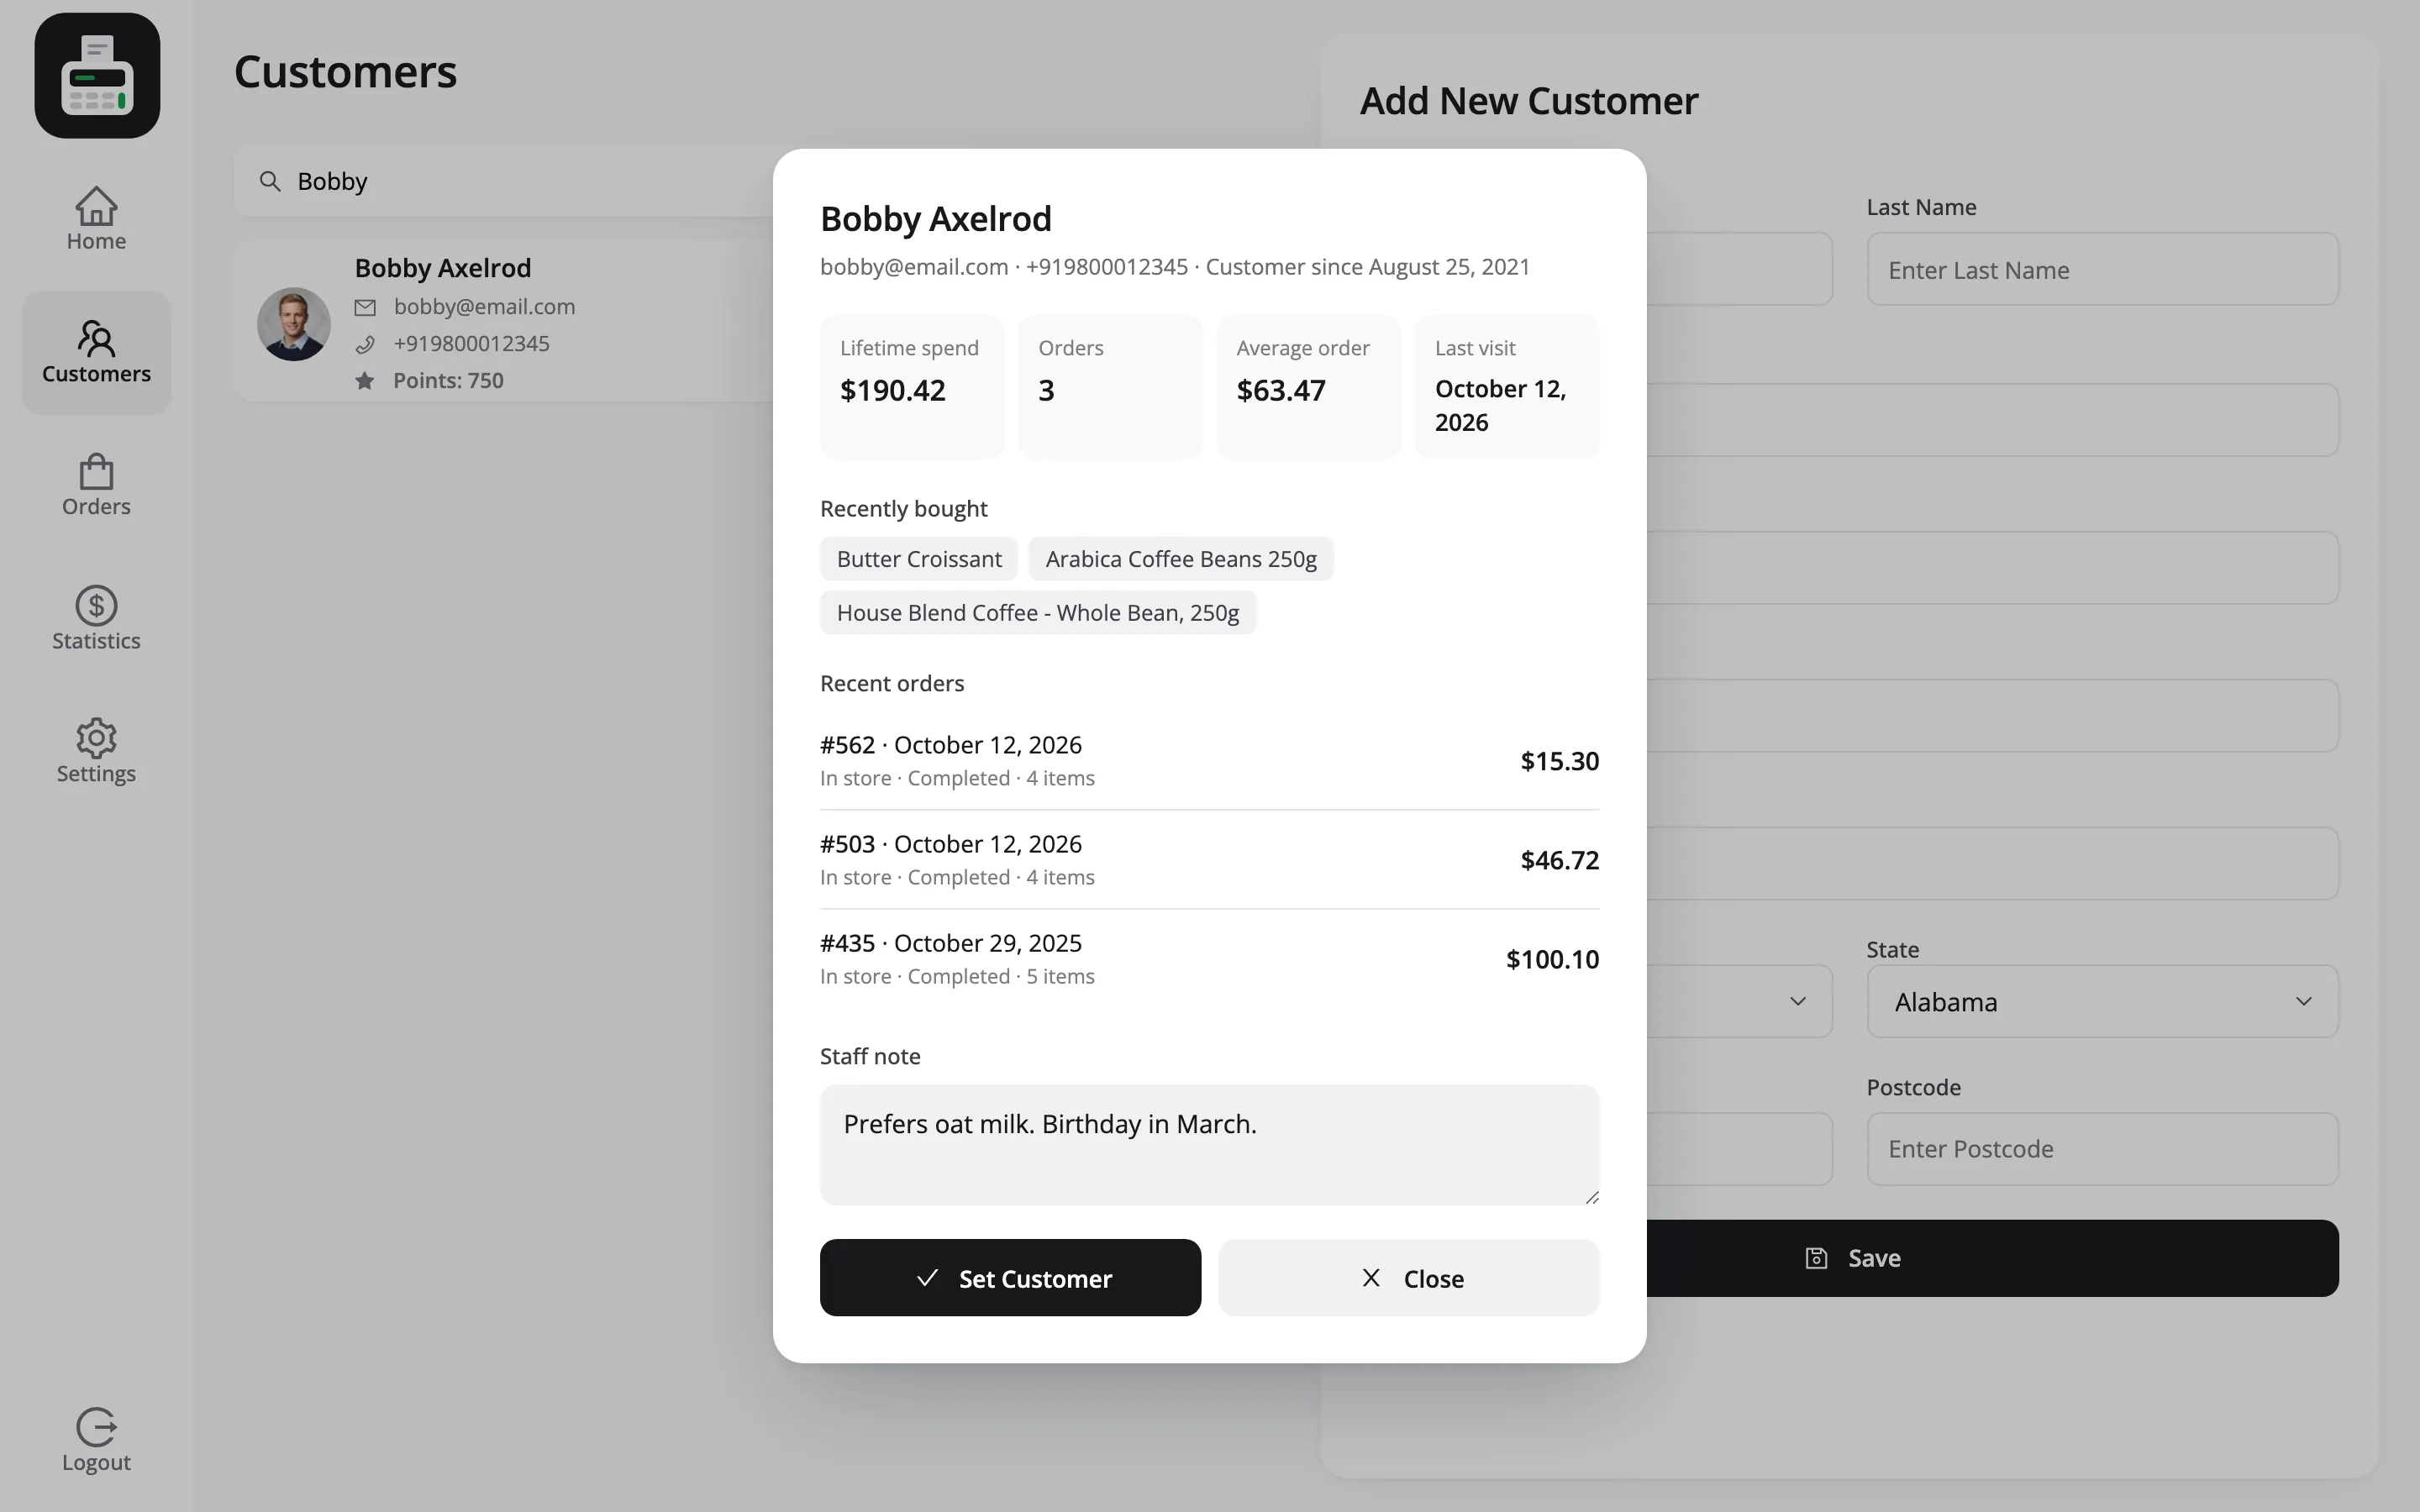The height and width of the screenshot is (1512, 2420).
Task: Click the Bobby Axelrod dialog heading
Action: tap(935, 218)
